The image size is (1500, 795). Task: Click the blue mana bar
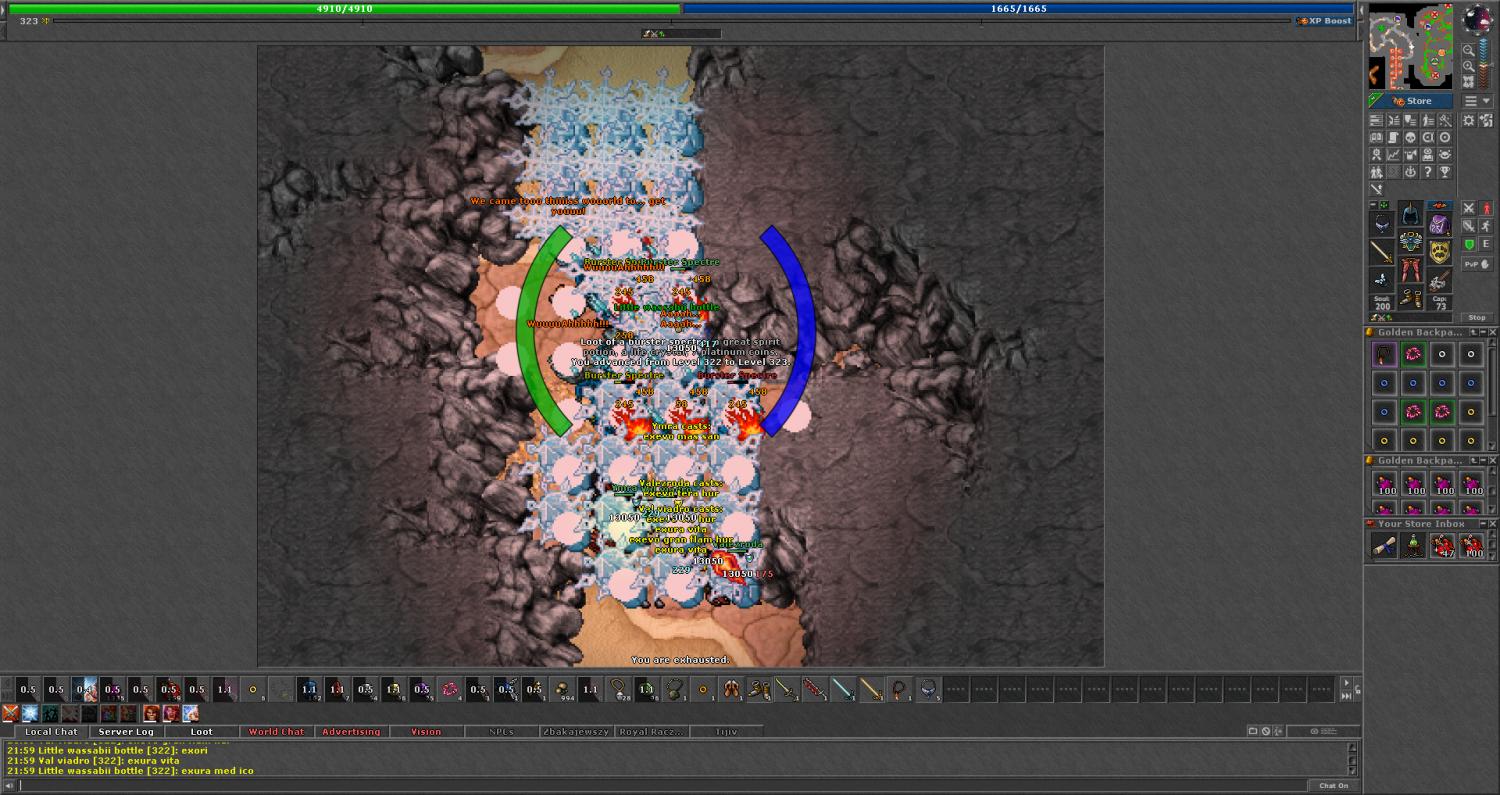tap(1018, 8)
